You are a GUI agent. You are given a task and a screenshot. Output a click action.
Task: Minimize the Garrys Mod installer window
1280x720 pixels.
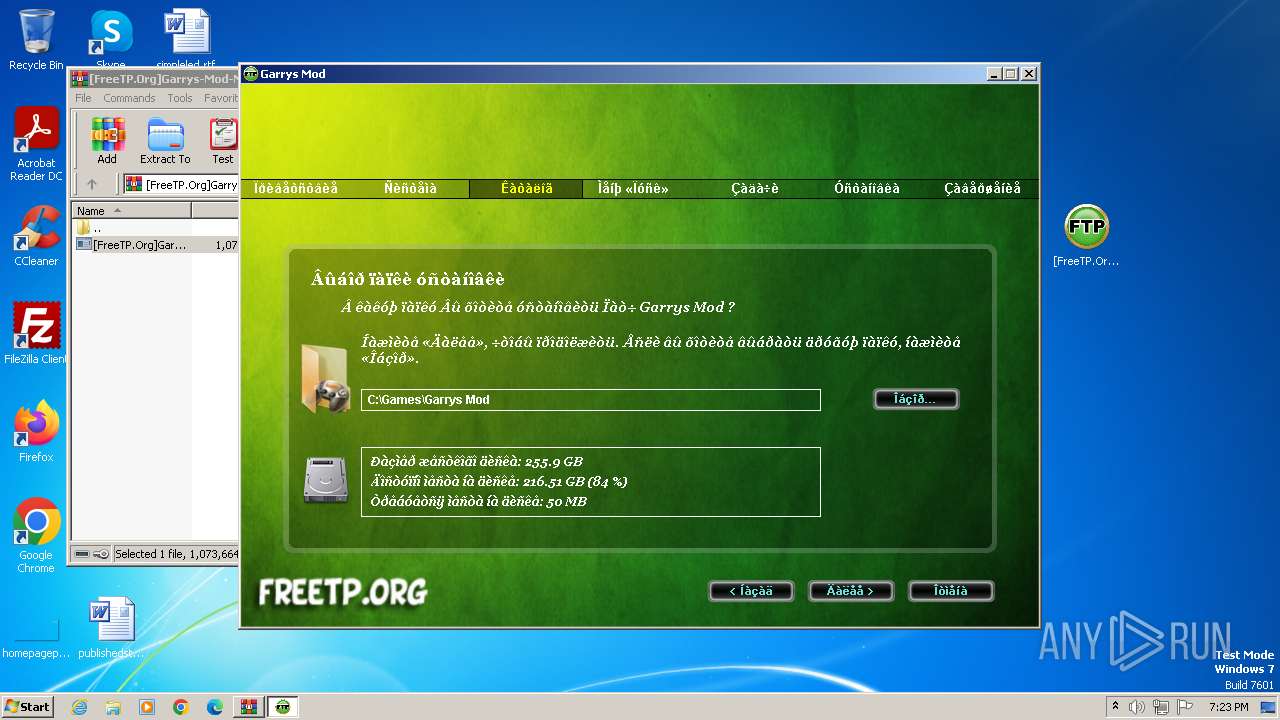click(x=993, y=74)
